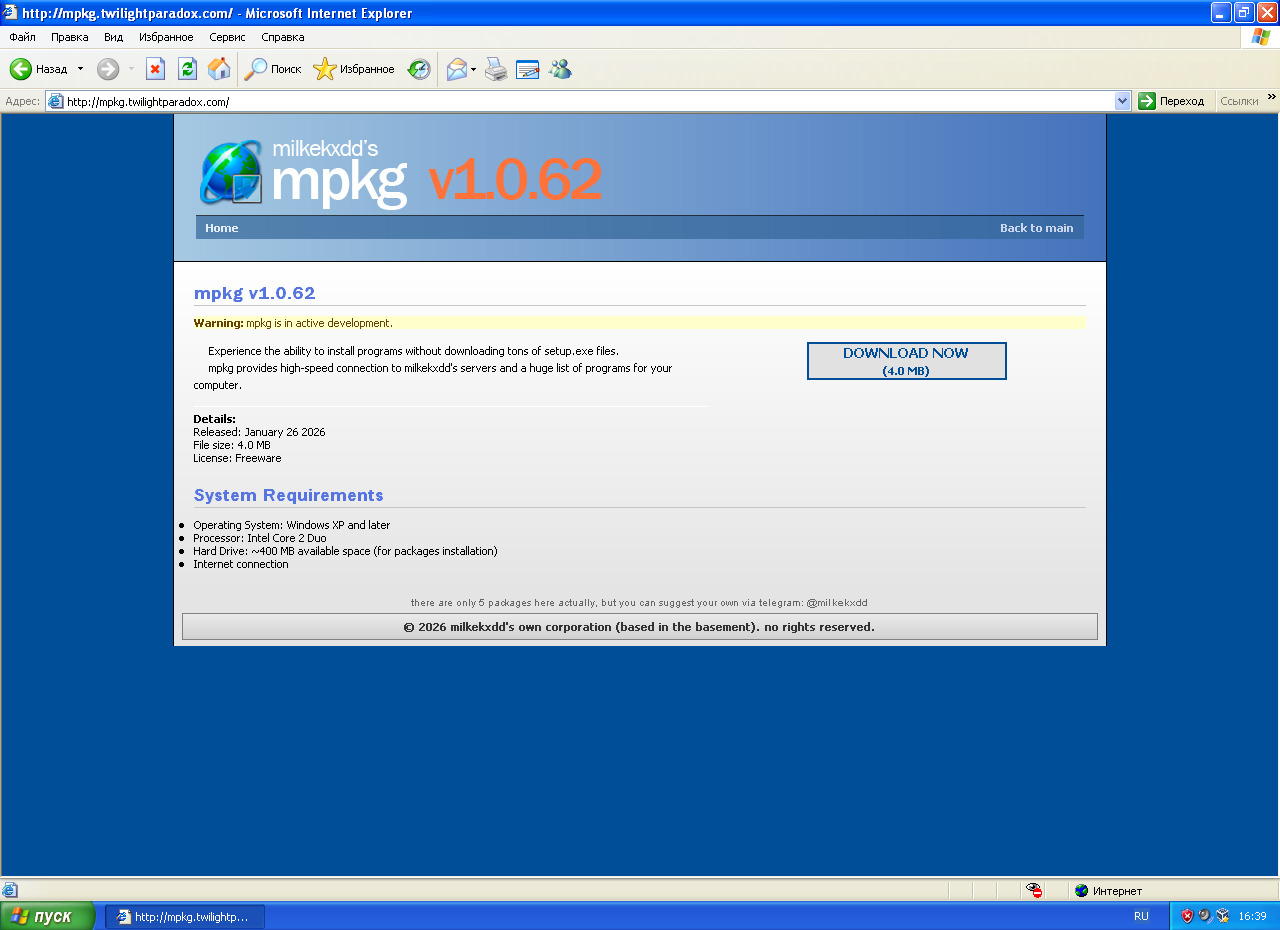The height and width of the screenshot is (930, 1280).
Task: Click the Home link in site navigation
Action: click(x=222, y=228)
